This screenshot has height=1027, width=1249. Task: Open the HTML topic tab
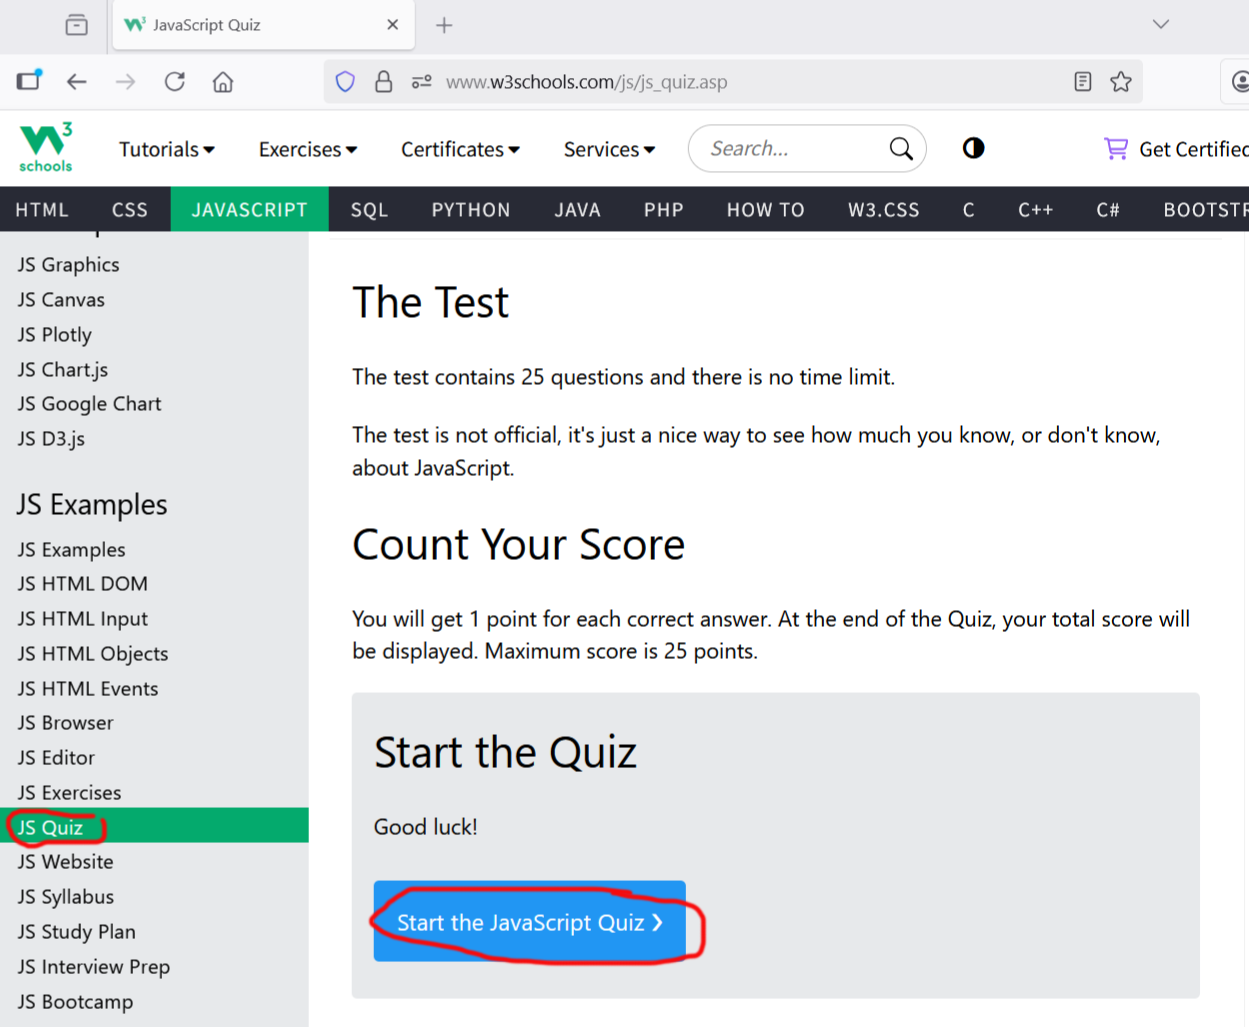pos(42,209)
